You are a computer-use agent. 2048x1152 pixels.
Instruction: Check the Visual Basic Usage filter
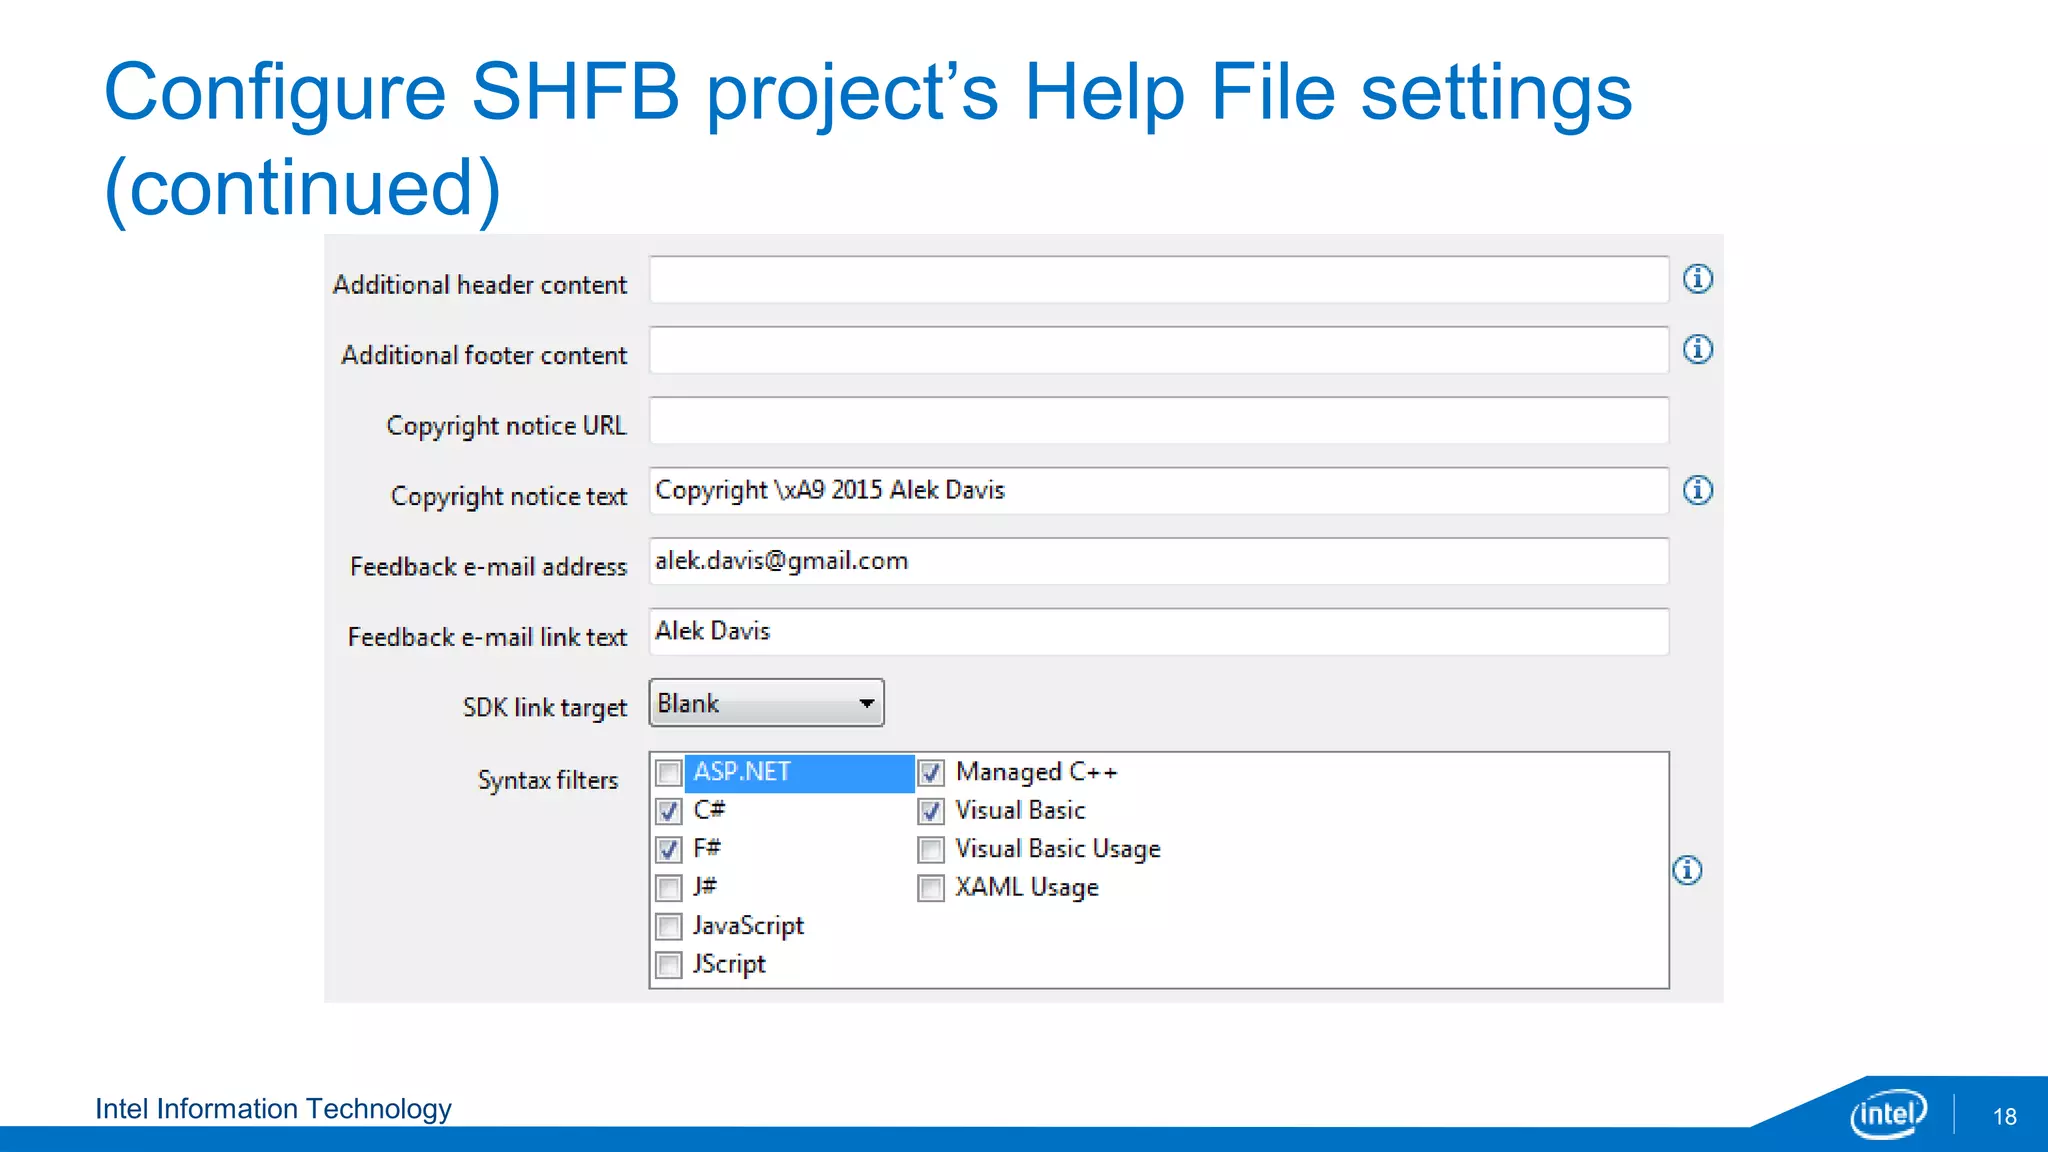(x=931, y=849)
